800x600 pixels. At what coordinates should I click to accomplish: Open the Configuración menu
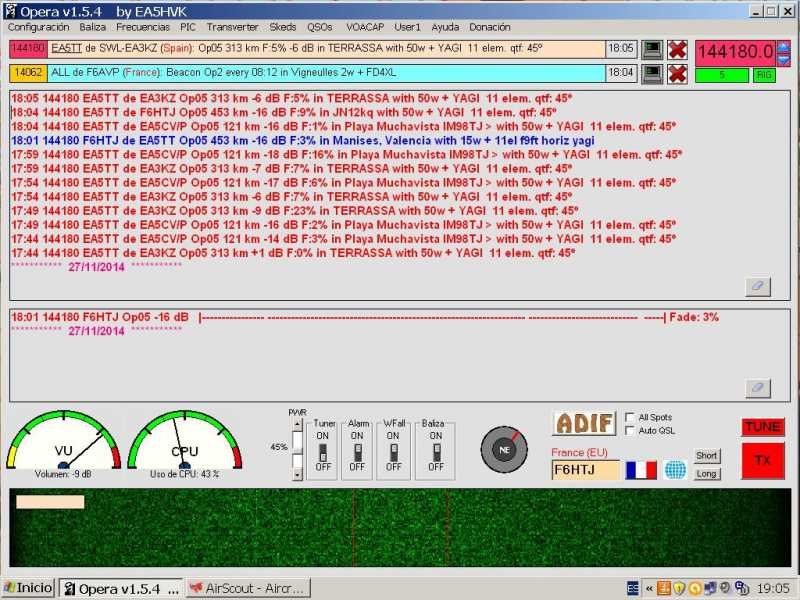[38, 27]
